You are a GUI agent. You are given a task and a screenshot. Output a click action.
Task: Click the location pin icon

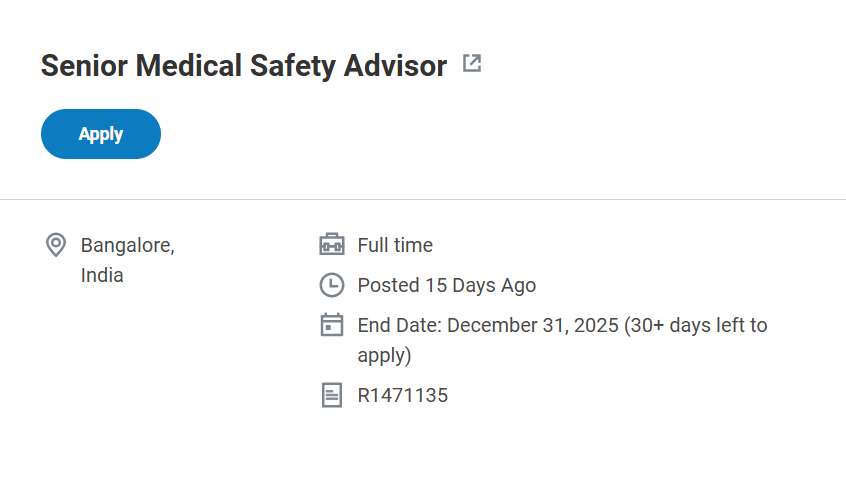pos(56,245)
